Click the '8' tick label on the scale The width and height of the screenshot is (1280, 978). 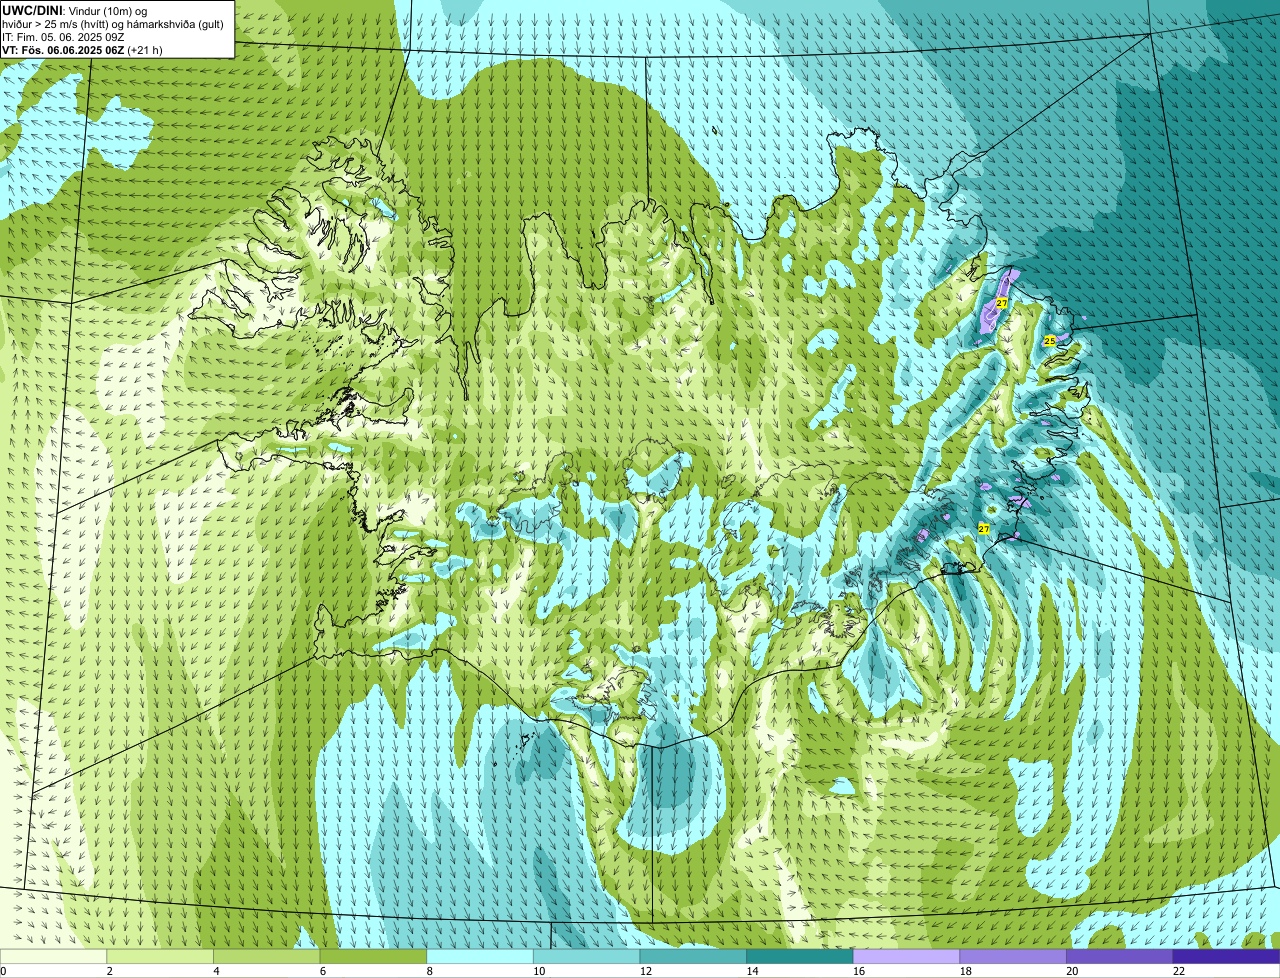tap(429, 971)
